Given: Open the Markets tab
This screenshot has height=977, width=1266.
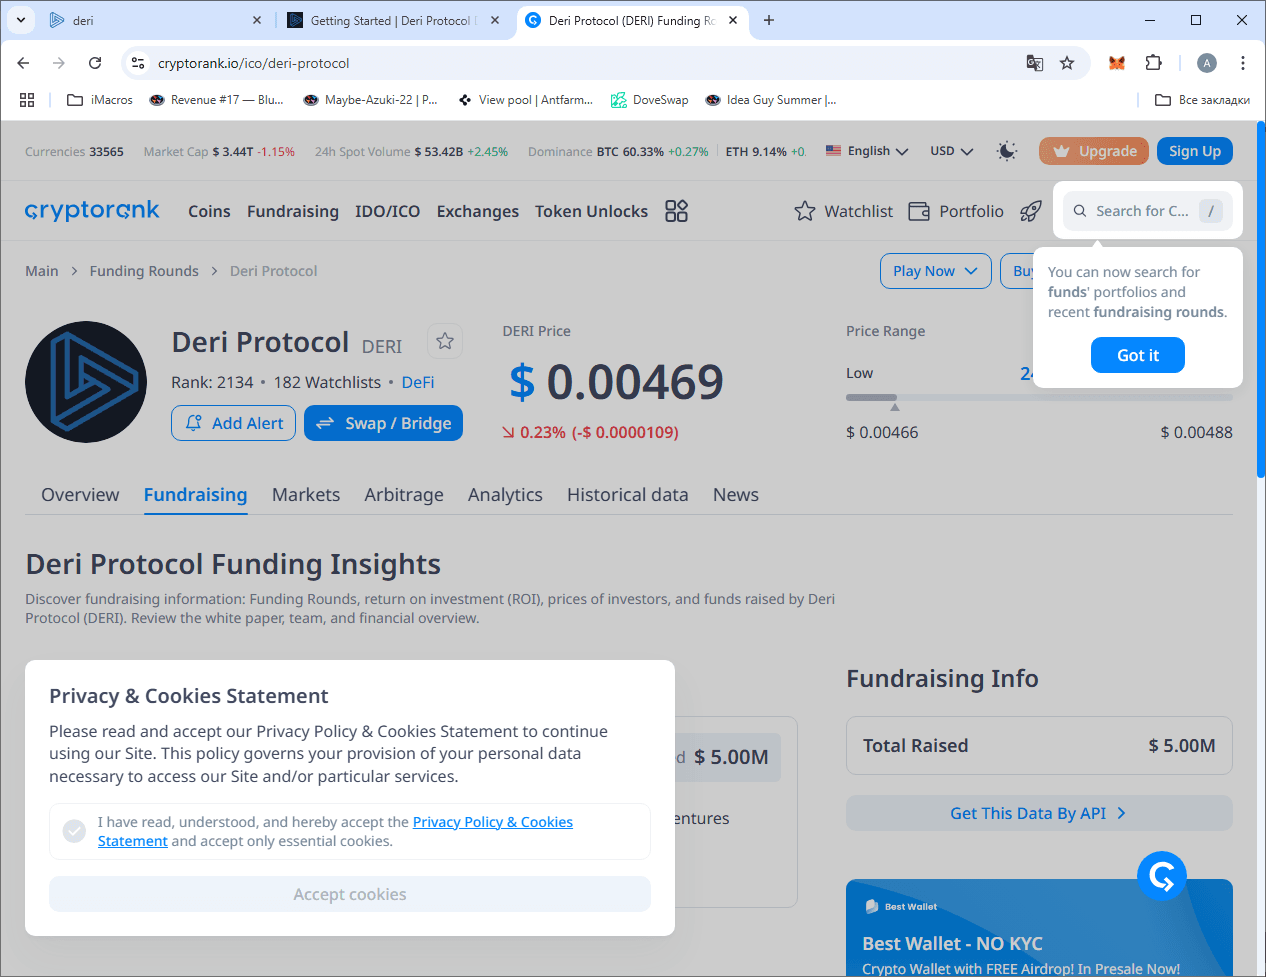Looking at the screenshot, I should pos(306,495).
